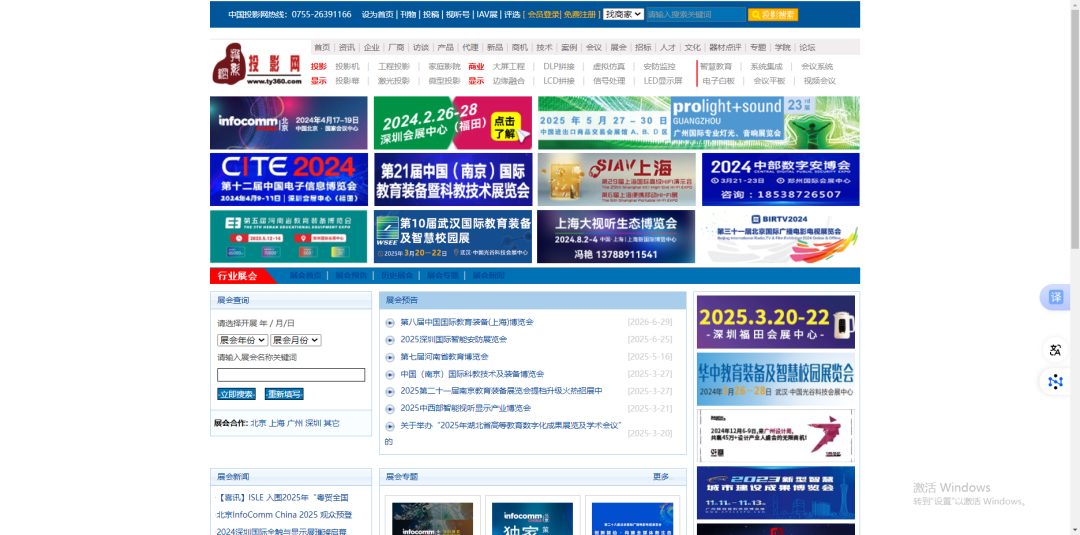This screenshot has height=535, width=1080.
Task: Click the bullet icon beside 2025中西部智能视听显示产业博览会
Action: [x=390, y=409]
